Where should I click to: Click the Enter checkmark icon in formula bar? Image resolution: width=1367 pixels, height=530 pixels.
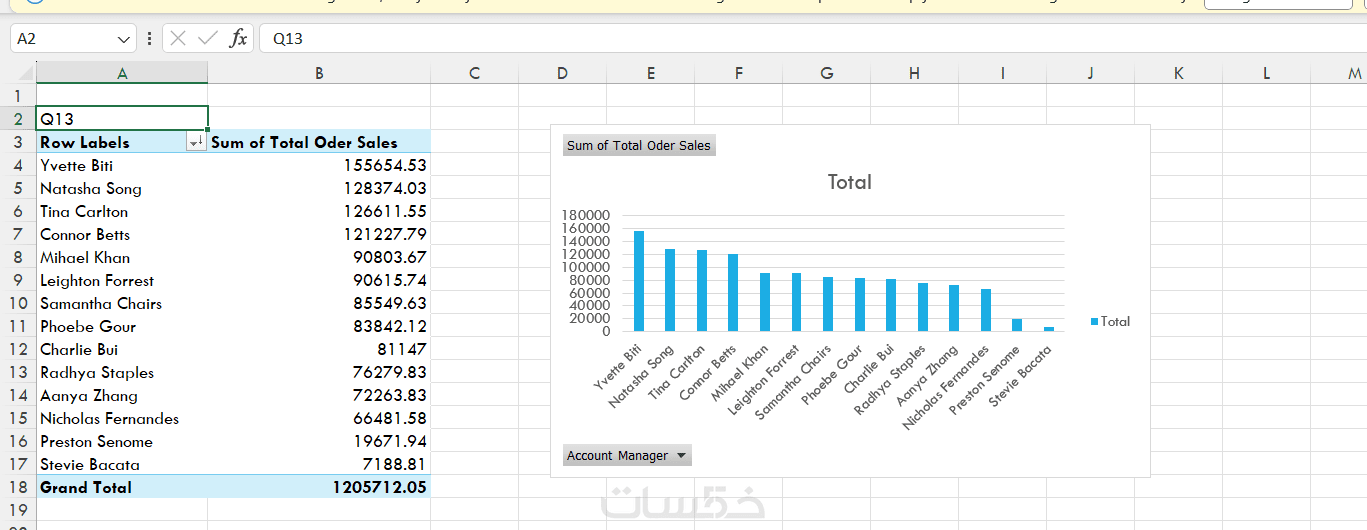(x=208, y=38)
